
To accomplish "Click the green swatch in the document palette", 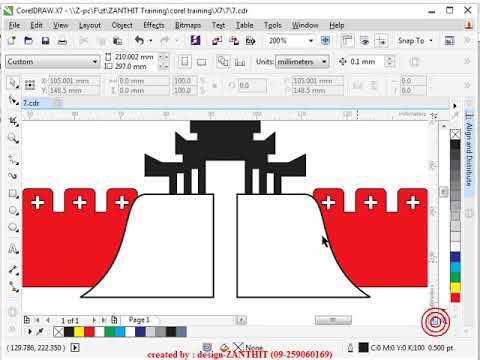I will [109, 331].
